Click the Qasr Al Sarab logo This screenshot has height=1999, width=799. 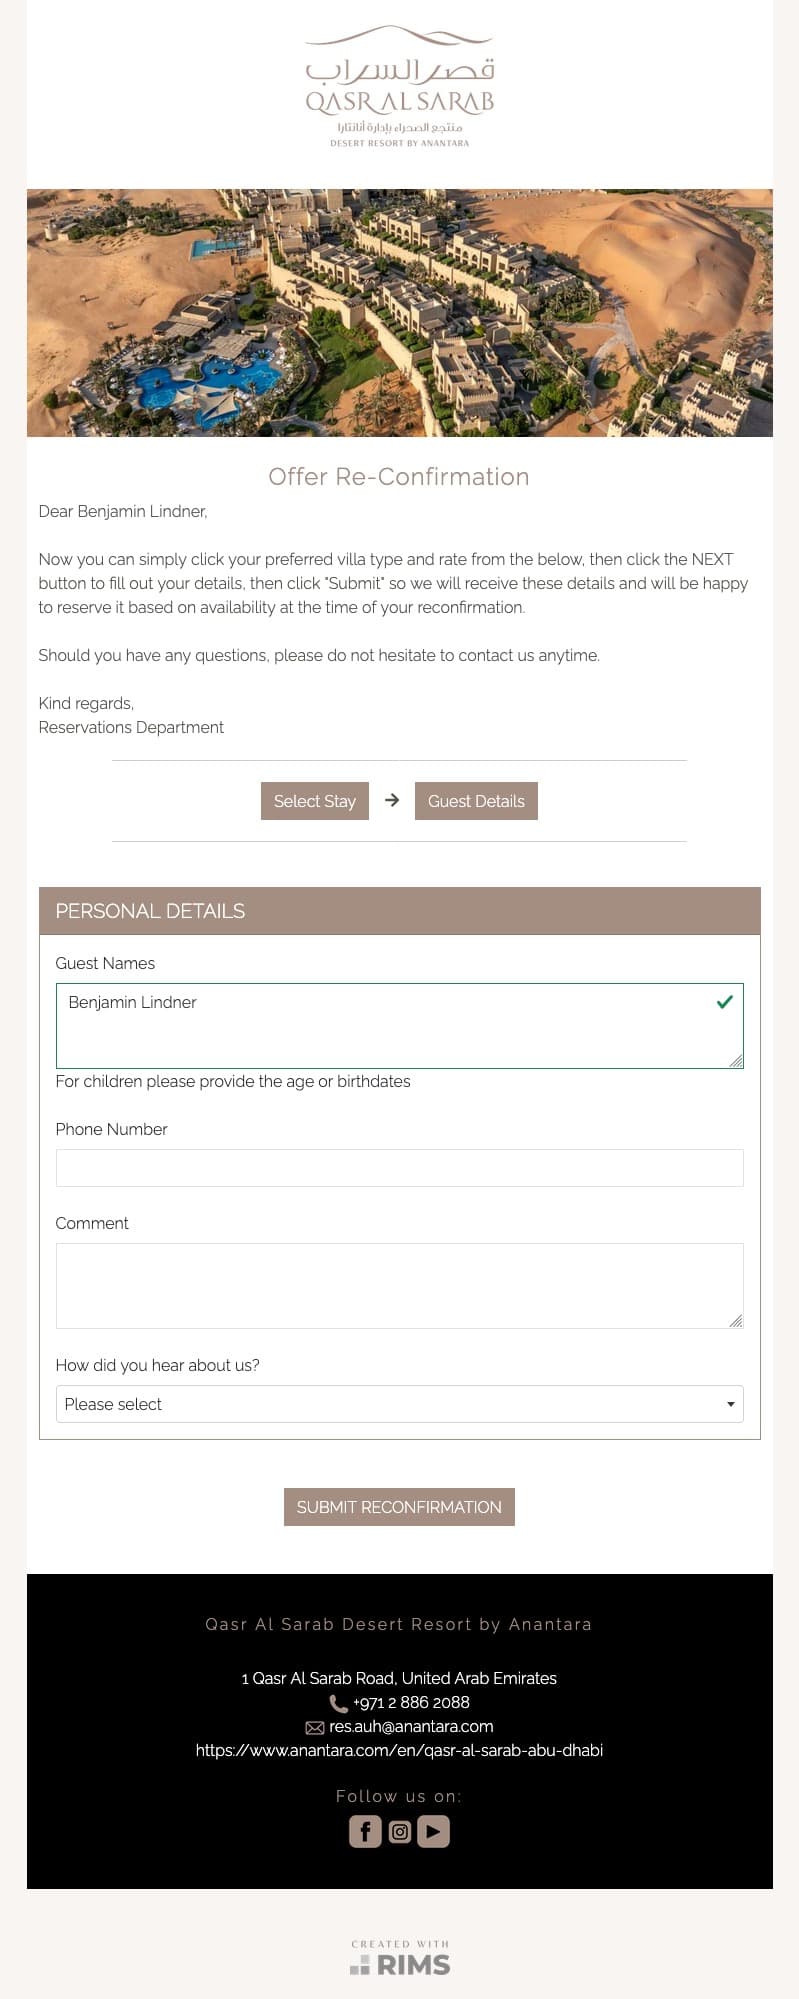399,88
